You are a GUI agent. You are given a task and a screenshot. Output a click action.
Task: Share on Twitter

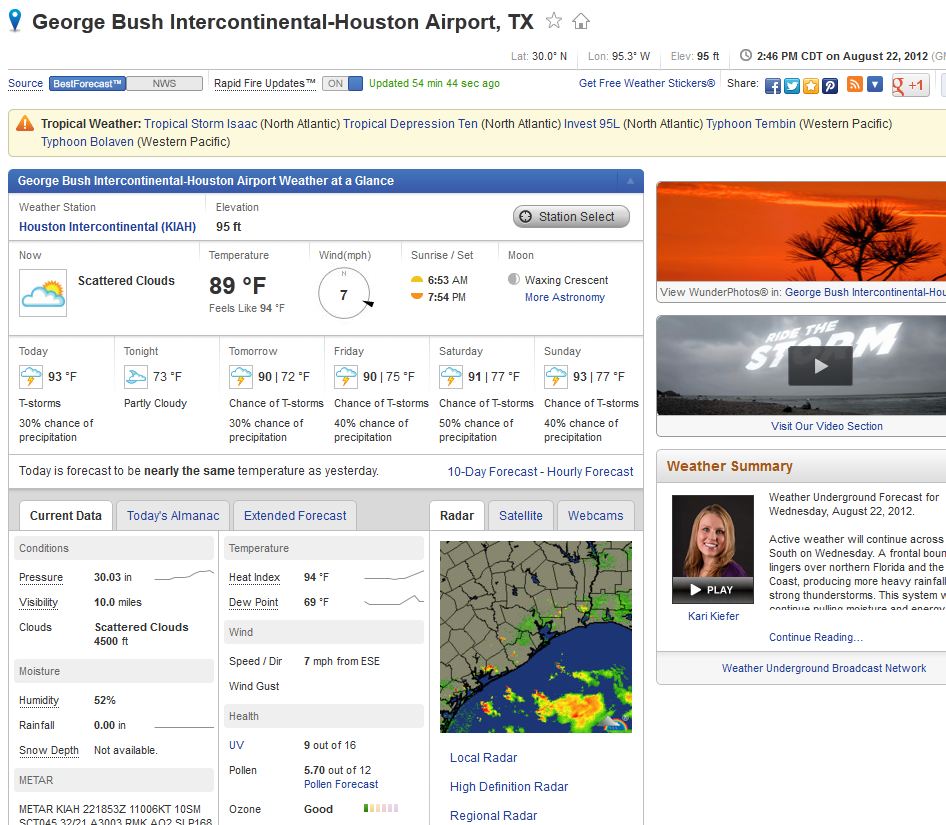pyautogui.click(x=792, y=85)
